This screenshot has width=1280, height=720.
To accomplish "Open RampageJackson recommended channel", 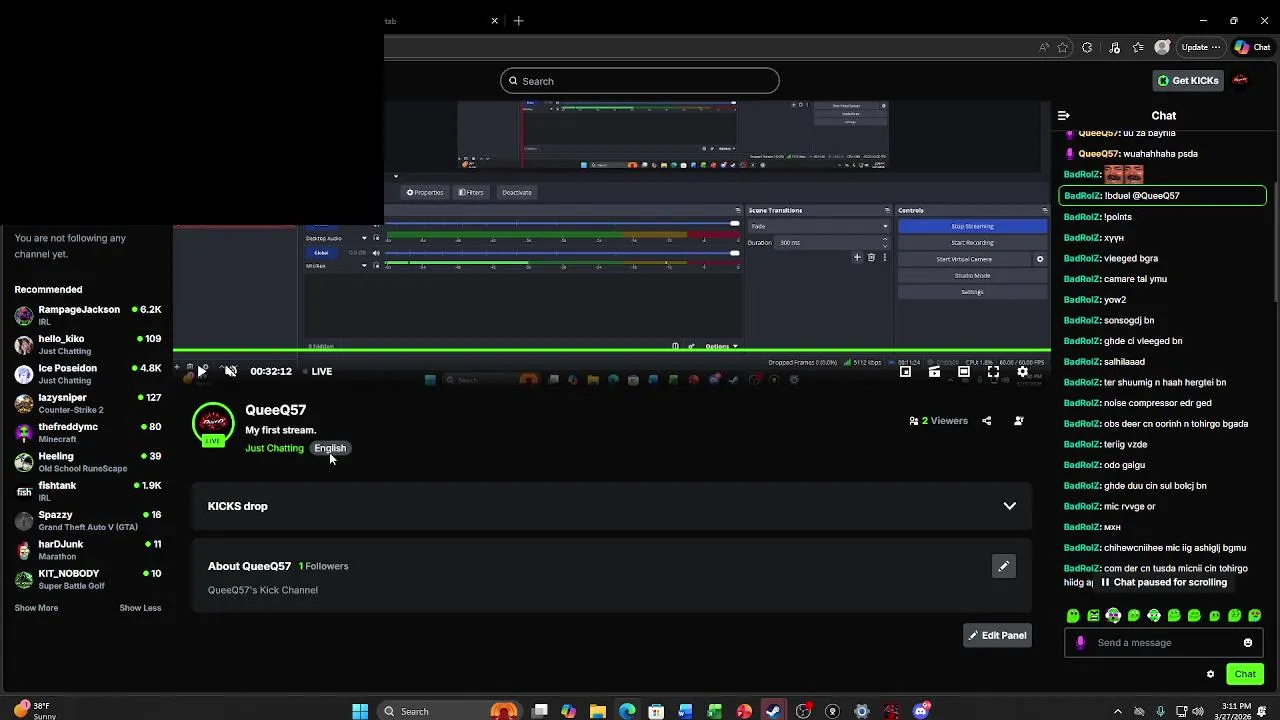I will 88,315.
